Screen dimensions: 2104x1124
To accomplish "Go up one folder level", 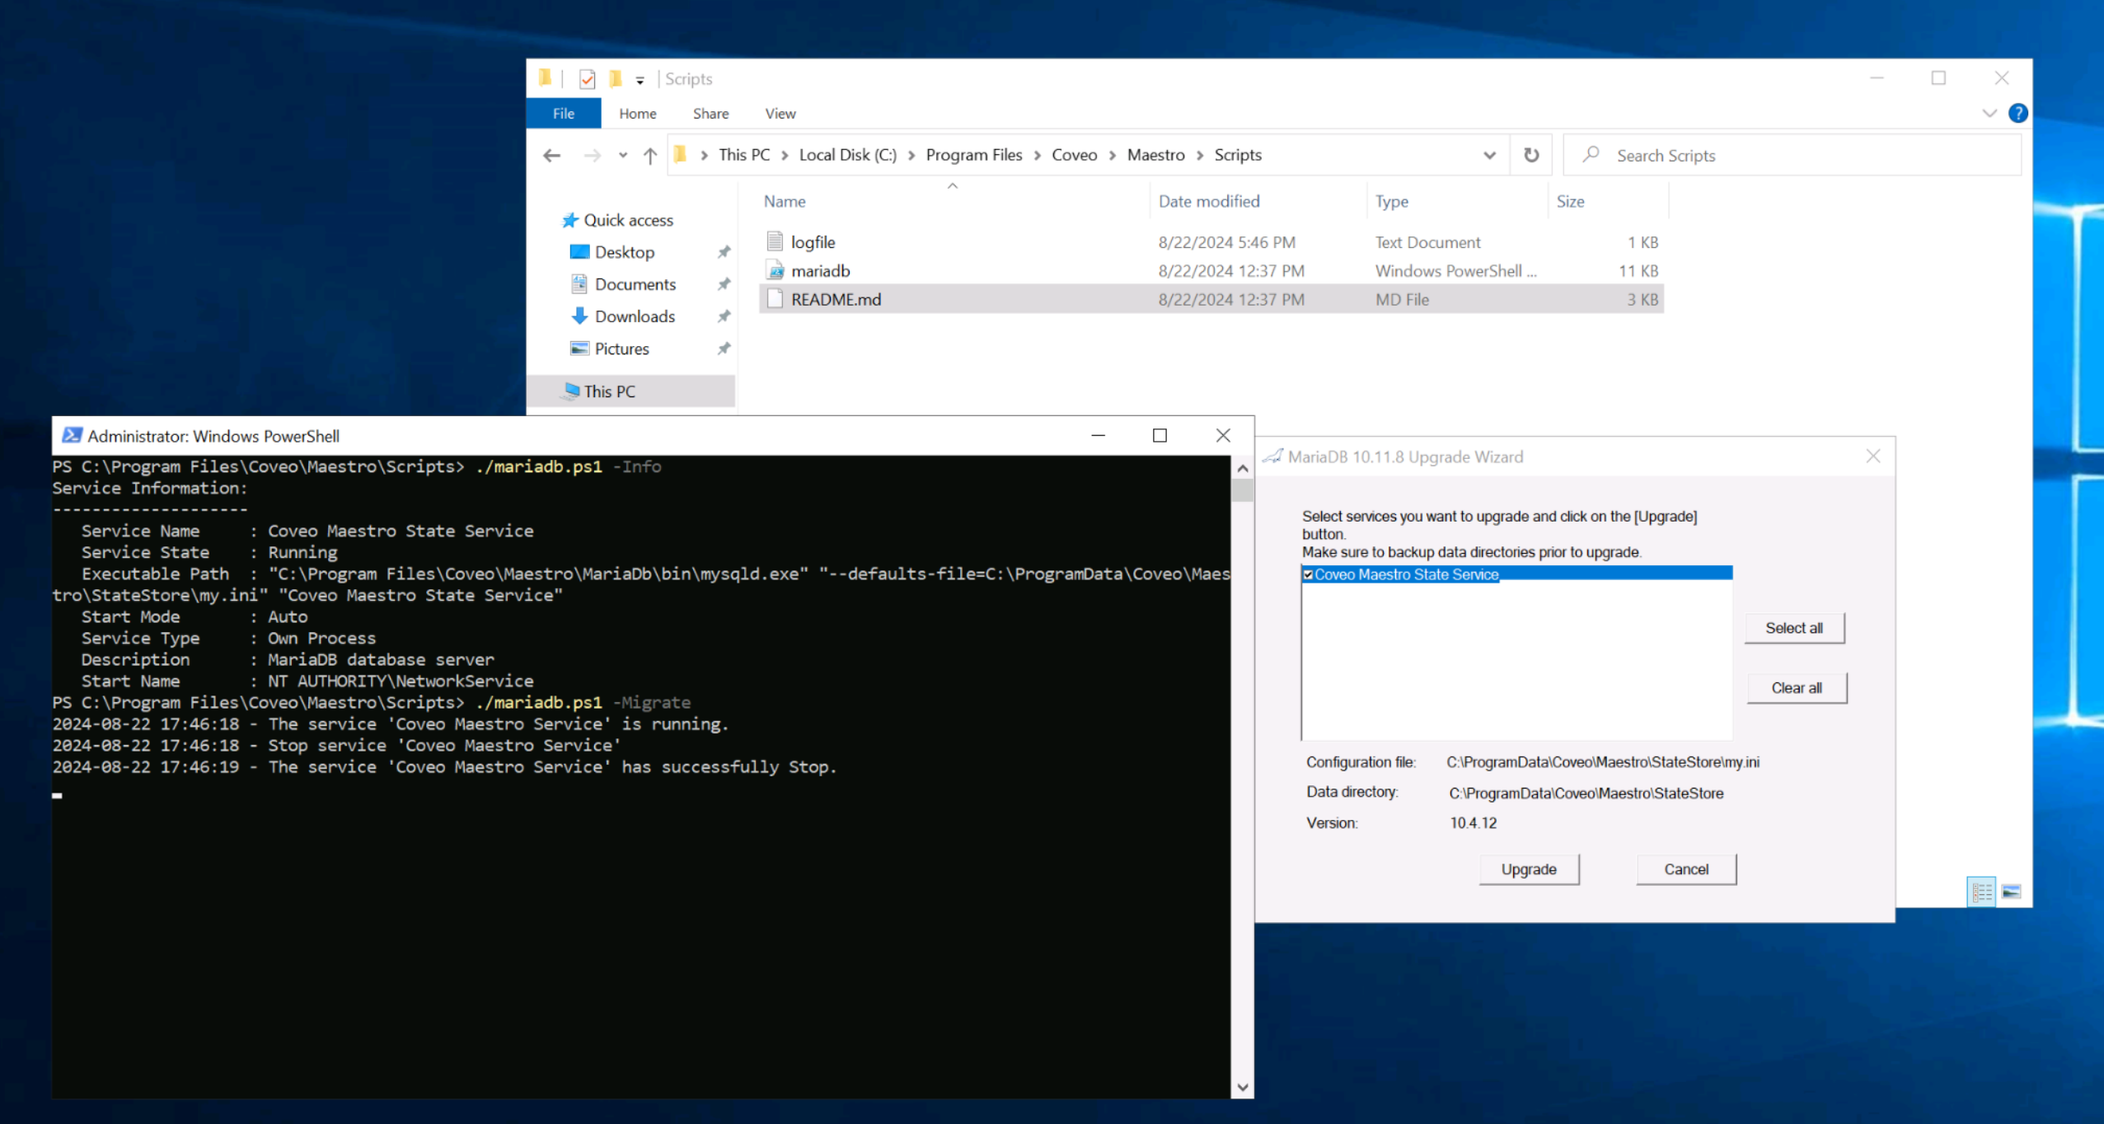I will [650, 155].
